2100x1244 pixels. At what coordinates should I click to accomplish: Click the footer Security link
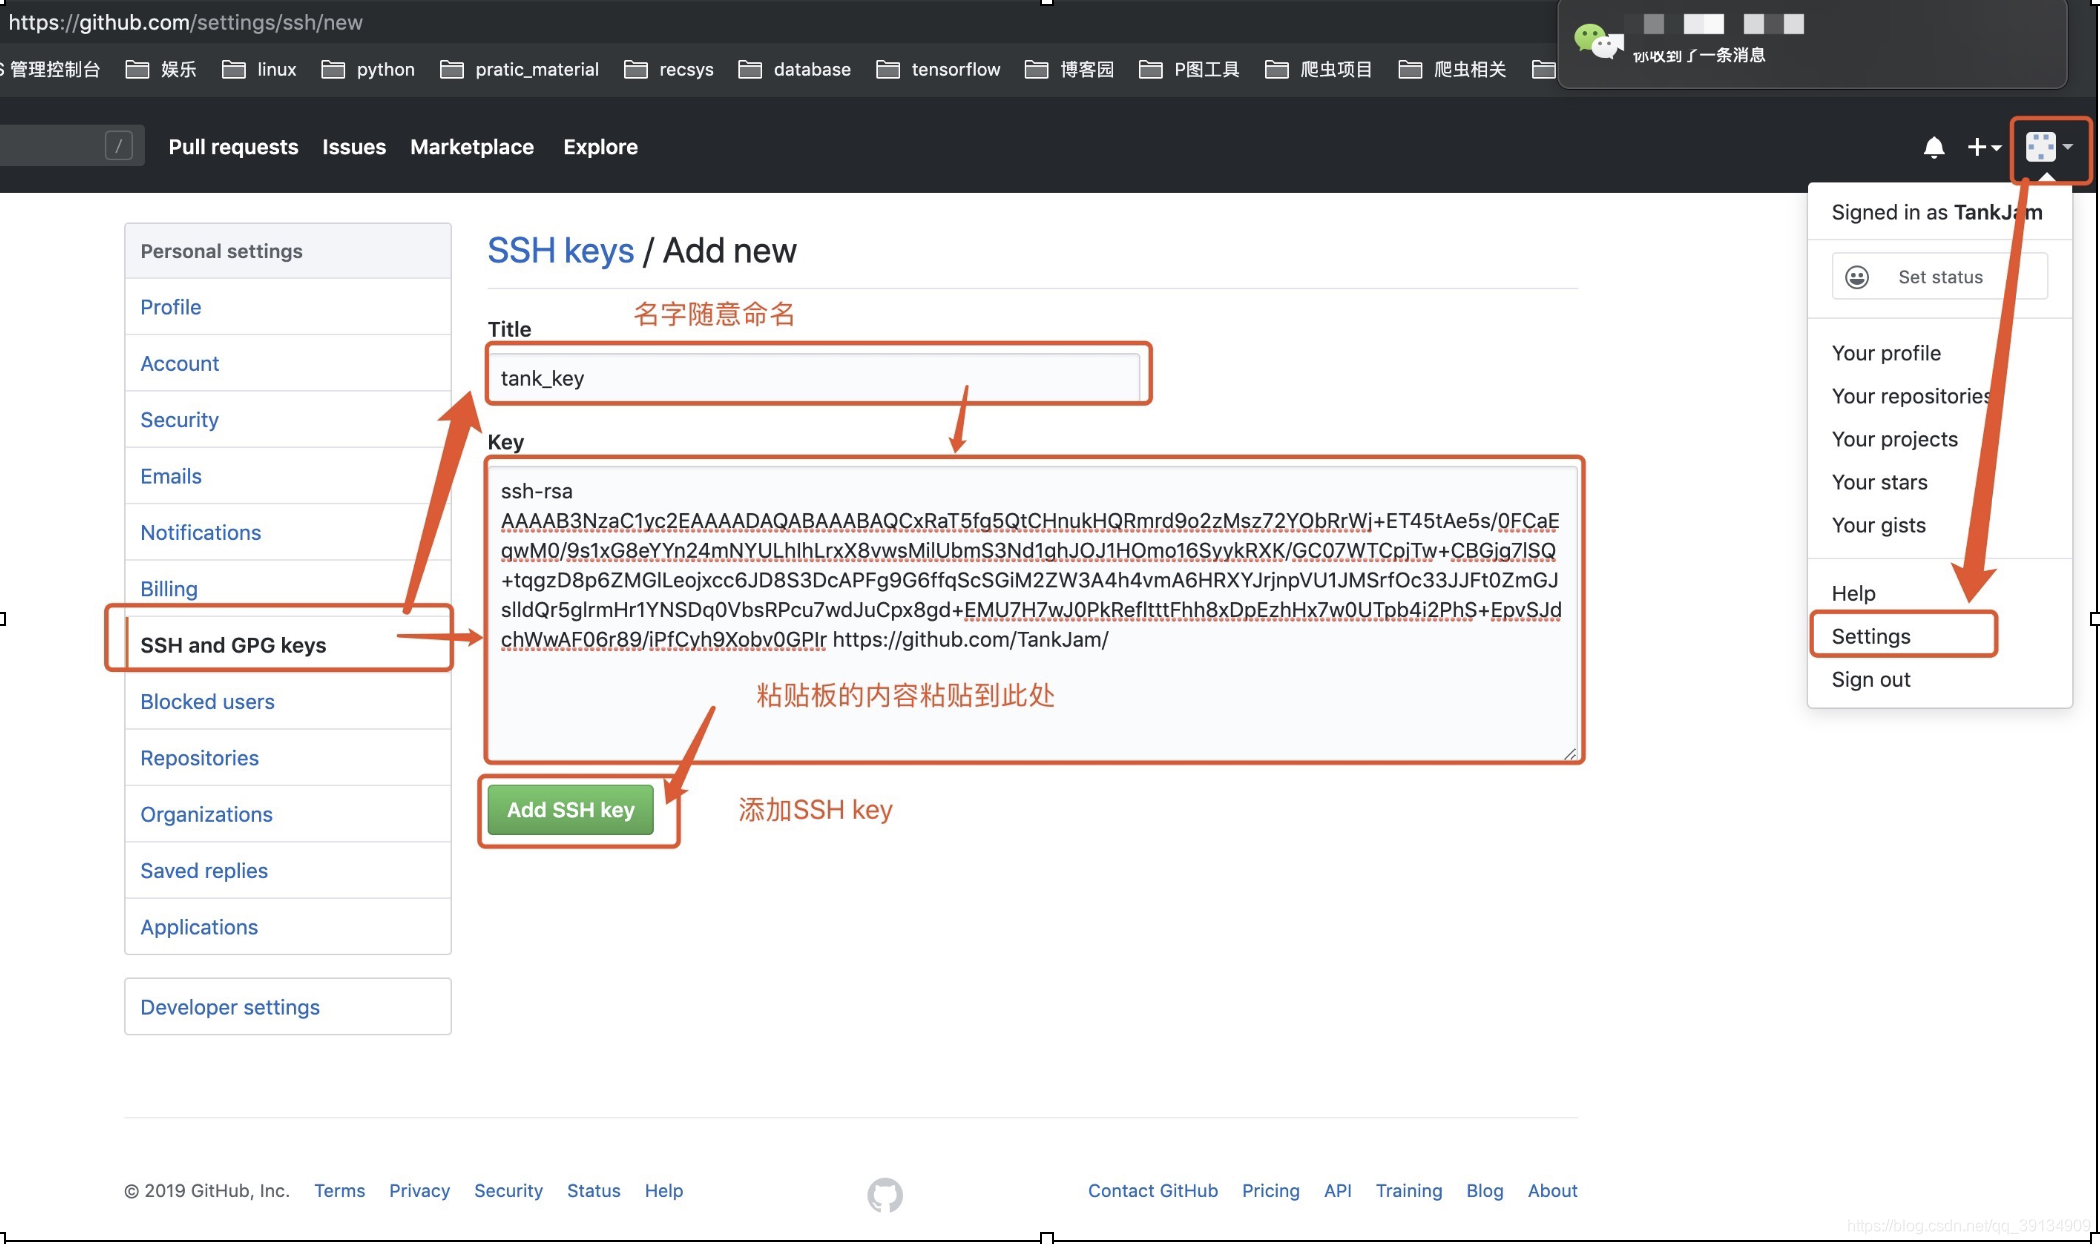click(508, 1191)
